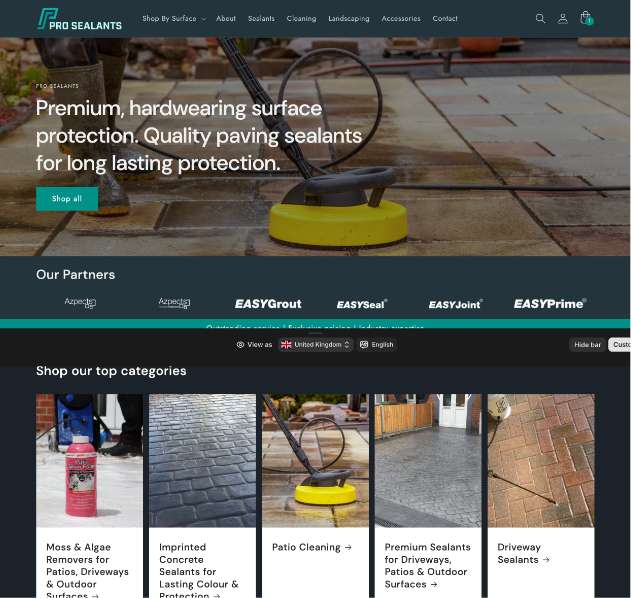Open the Driveway Sealants category link
The height and width of the screenshot is (598, 631).
tap(523, 553)
